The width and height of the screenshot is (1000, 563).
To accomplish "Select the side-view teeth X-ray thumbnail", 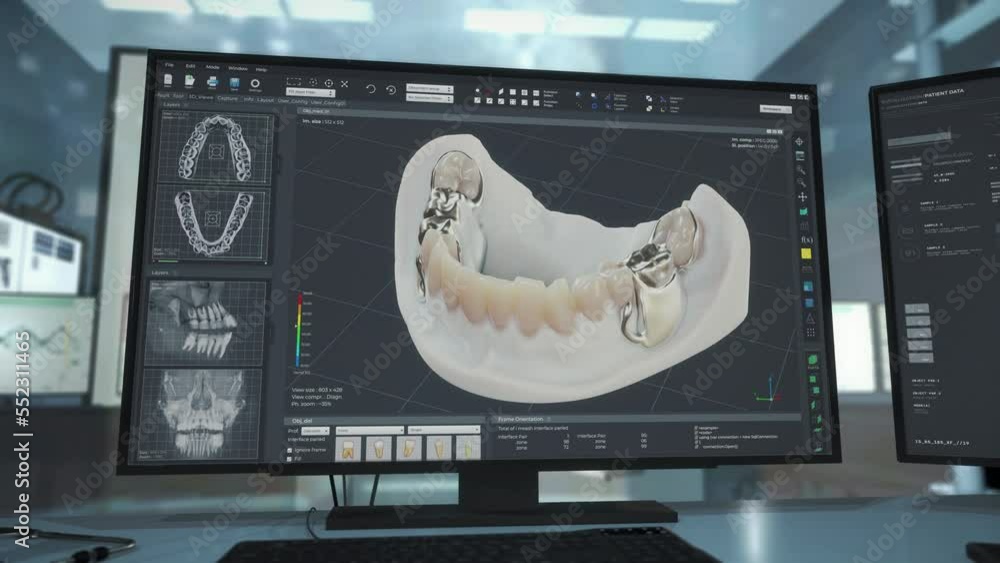I will tap(206, 324).
